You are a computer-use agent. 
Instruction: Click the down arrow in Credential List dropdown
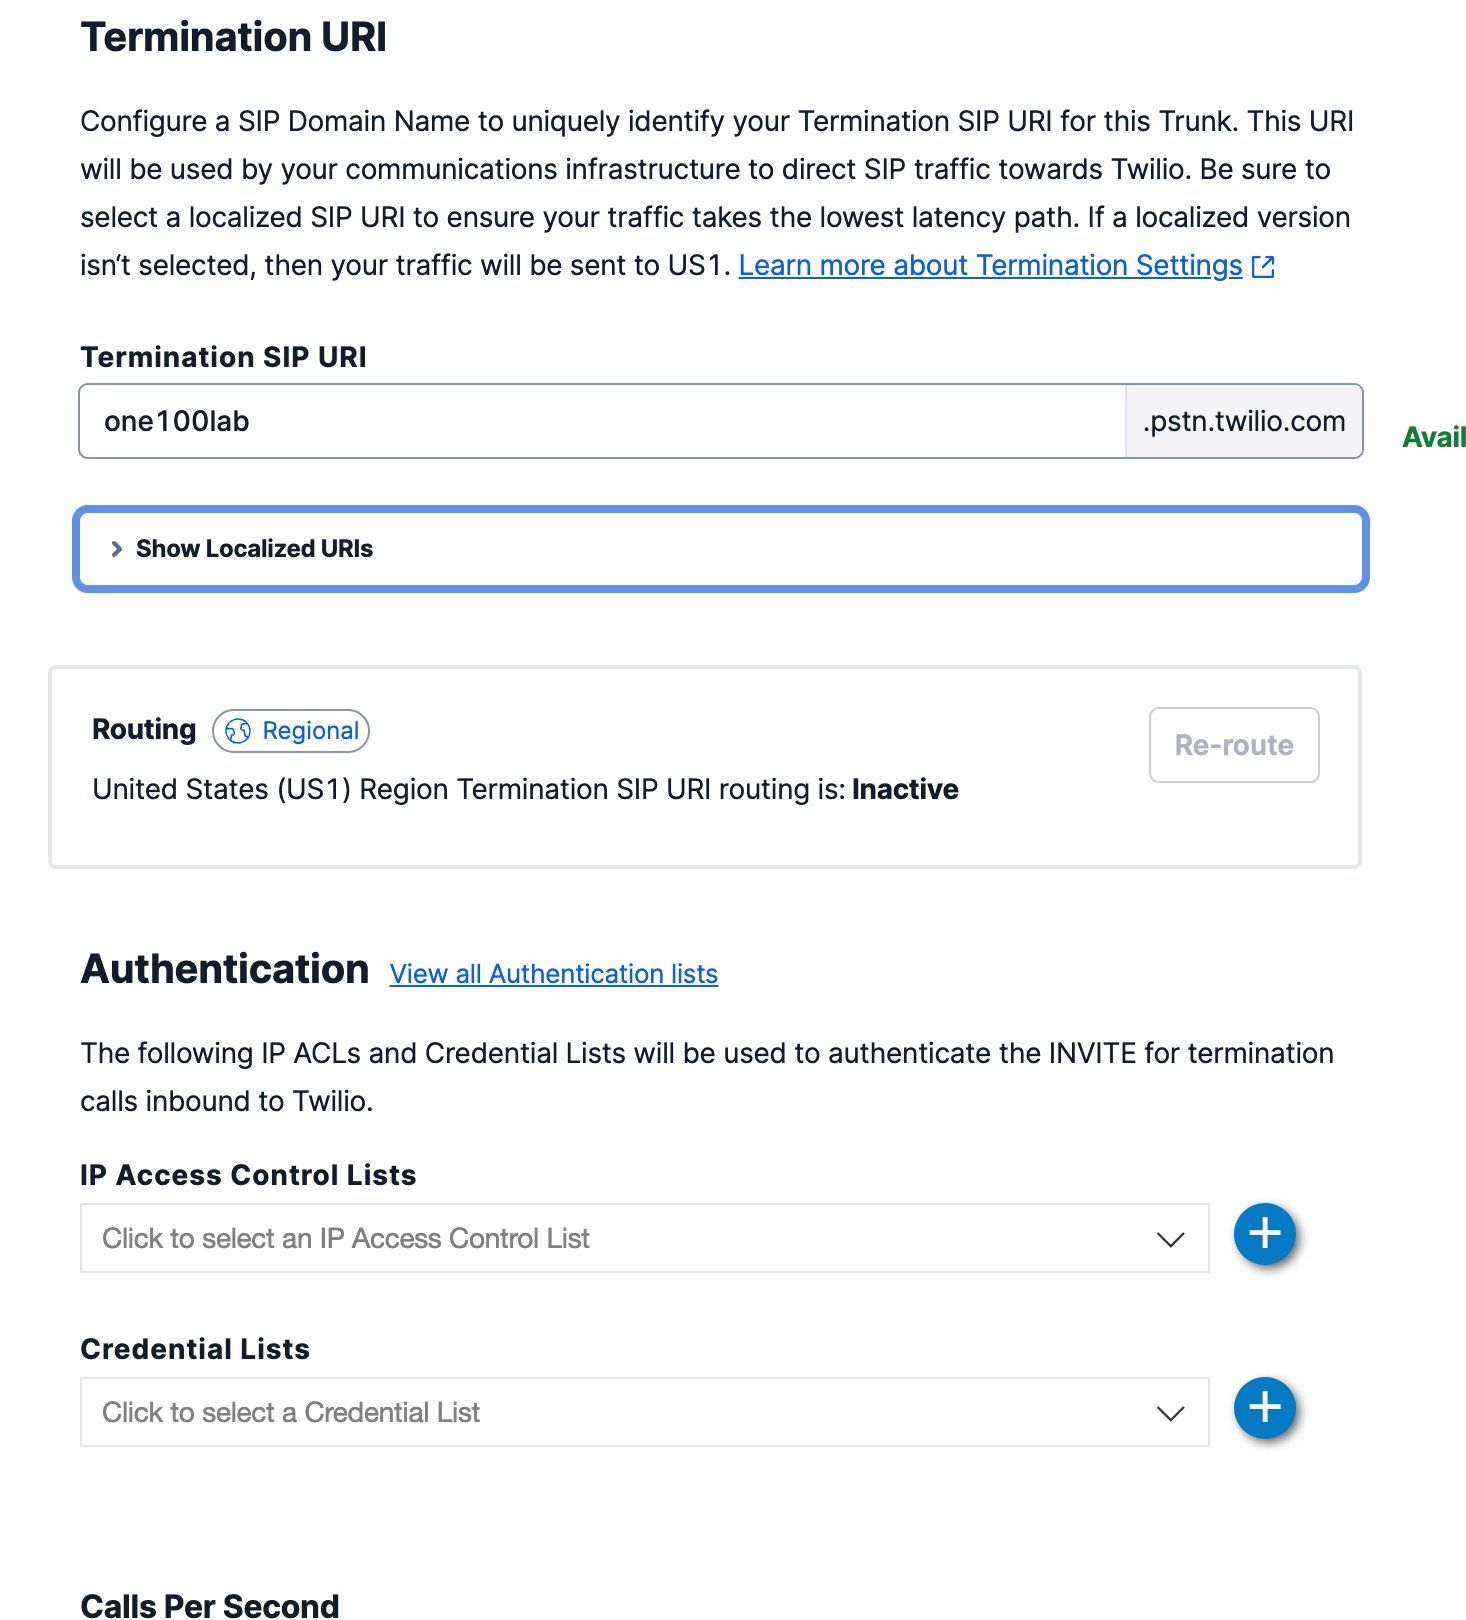click(1170, 1413)
